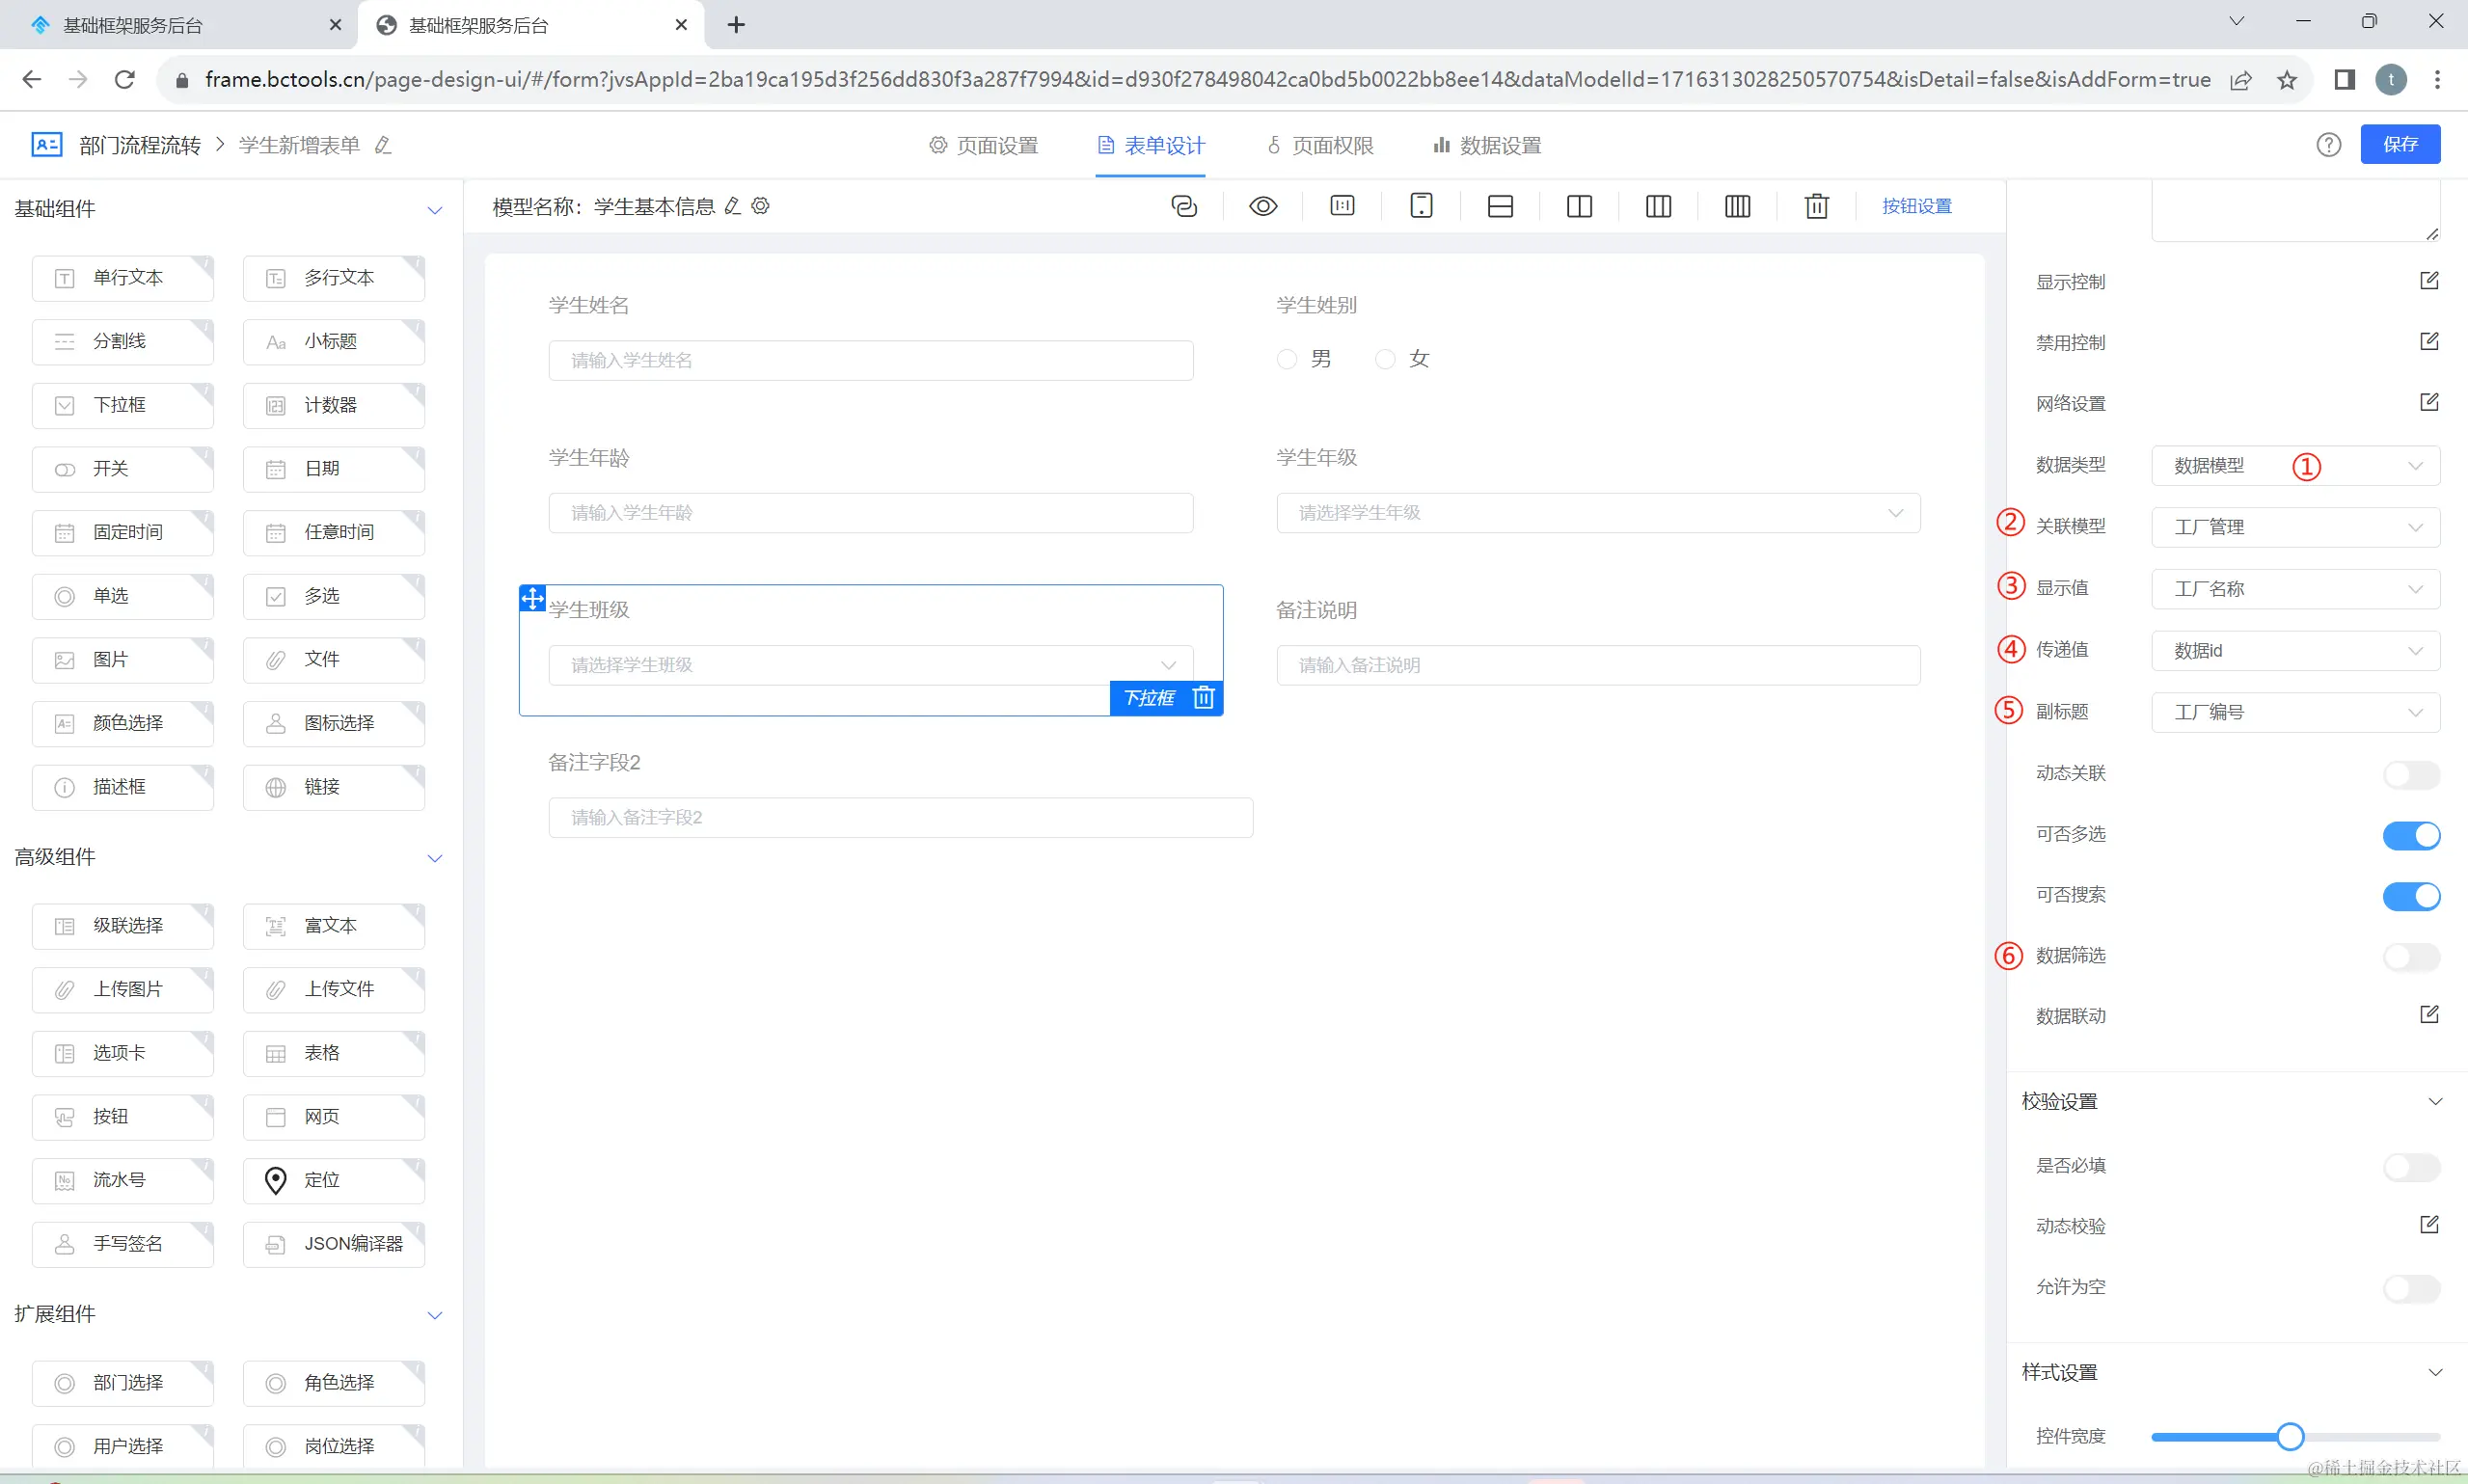Click the trash icon in form toolbar
The width and height of the screenshot is (2468, 1484).
pyautogui.click(x=1816, y=206)
